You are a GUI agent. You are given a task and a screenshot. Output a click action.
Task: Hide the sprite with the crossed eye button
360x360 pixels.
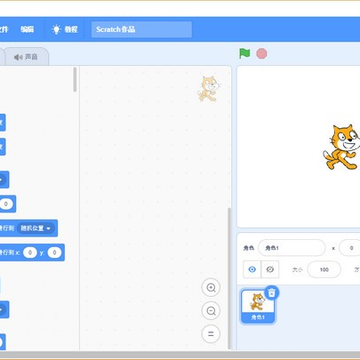pyautogui.click(x=270, y=269)
